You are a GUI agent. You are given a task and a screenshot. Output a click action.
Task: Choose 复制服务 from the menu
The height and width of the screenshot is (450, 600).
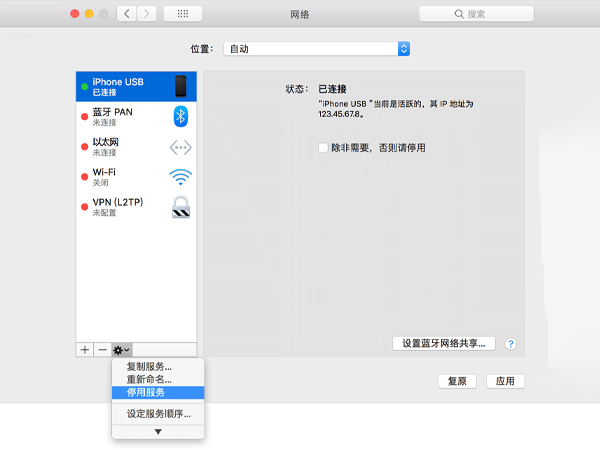pyautogui.click(x=149, y=367)
